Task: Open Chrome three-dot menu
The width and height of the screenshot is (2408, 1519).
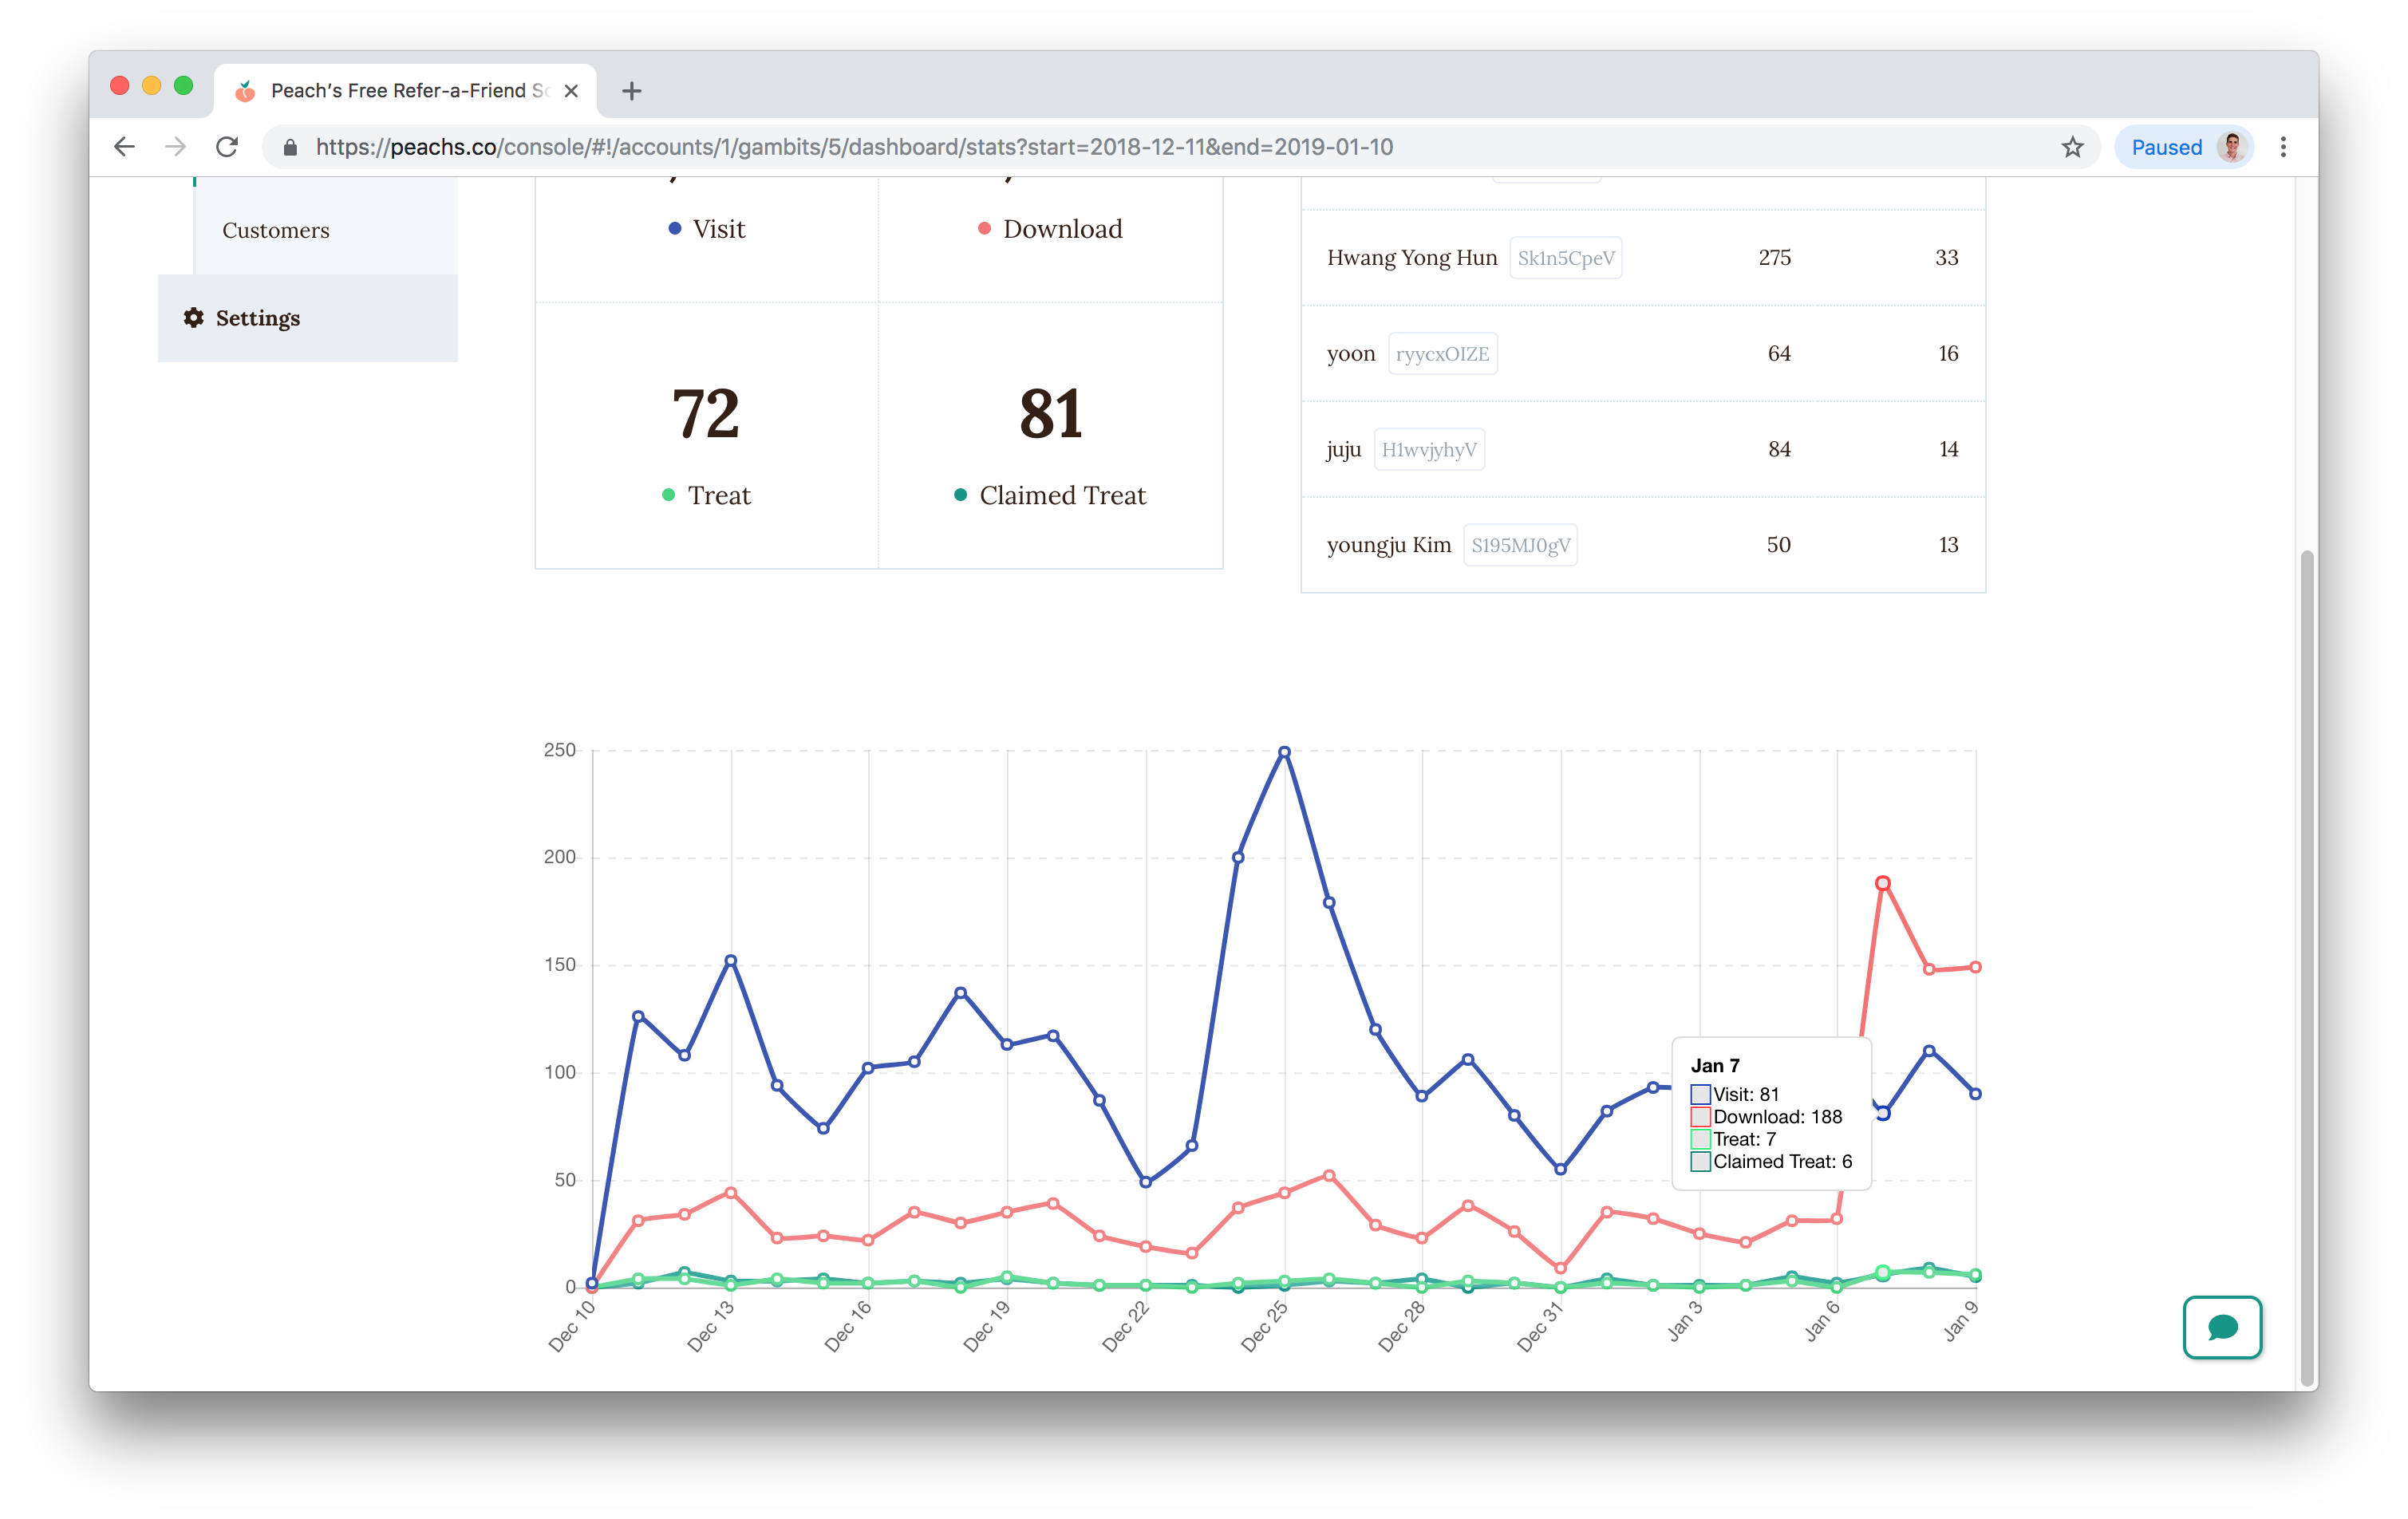Action: [2283, 148]
